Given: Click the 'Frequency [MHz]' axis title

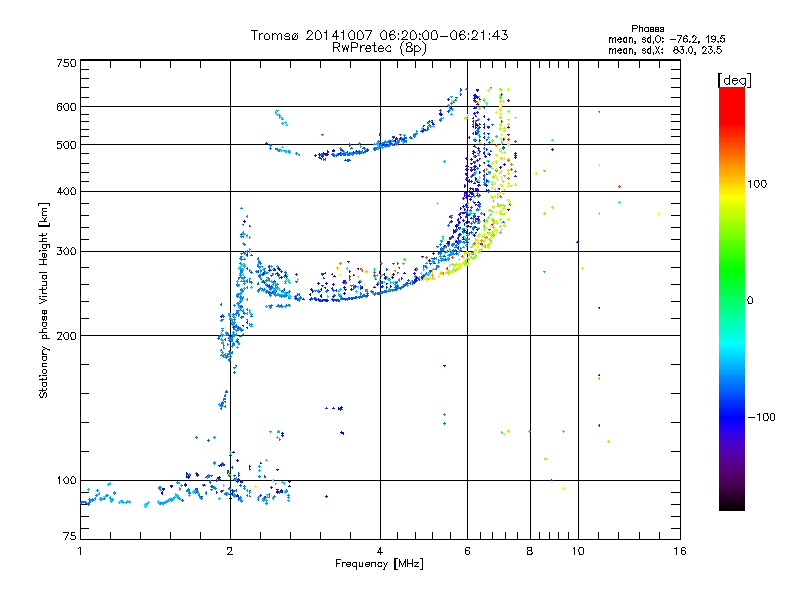Looking at the screenshot, I should pyautogui.click(x=379, y=564).
